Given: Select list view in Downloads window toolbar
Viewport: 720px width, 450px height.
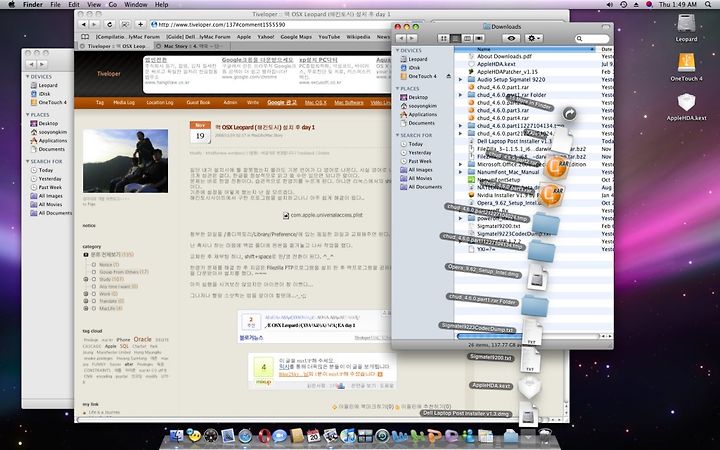Looking at the screenshot, I should (x=455, y=39).
